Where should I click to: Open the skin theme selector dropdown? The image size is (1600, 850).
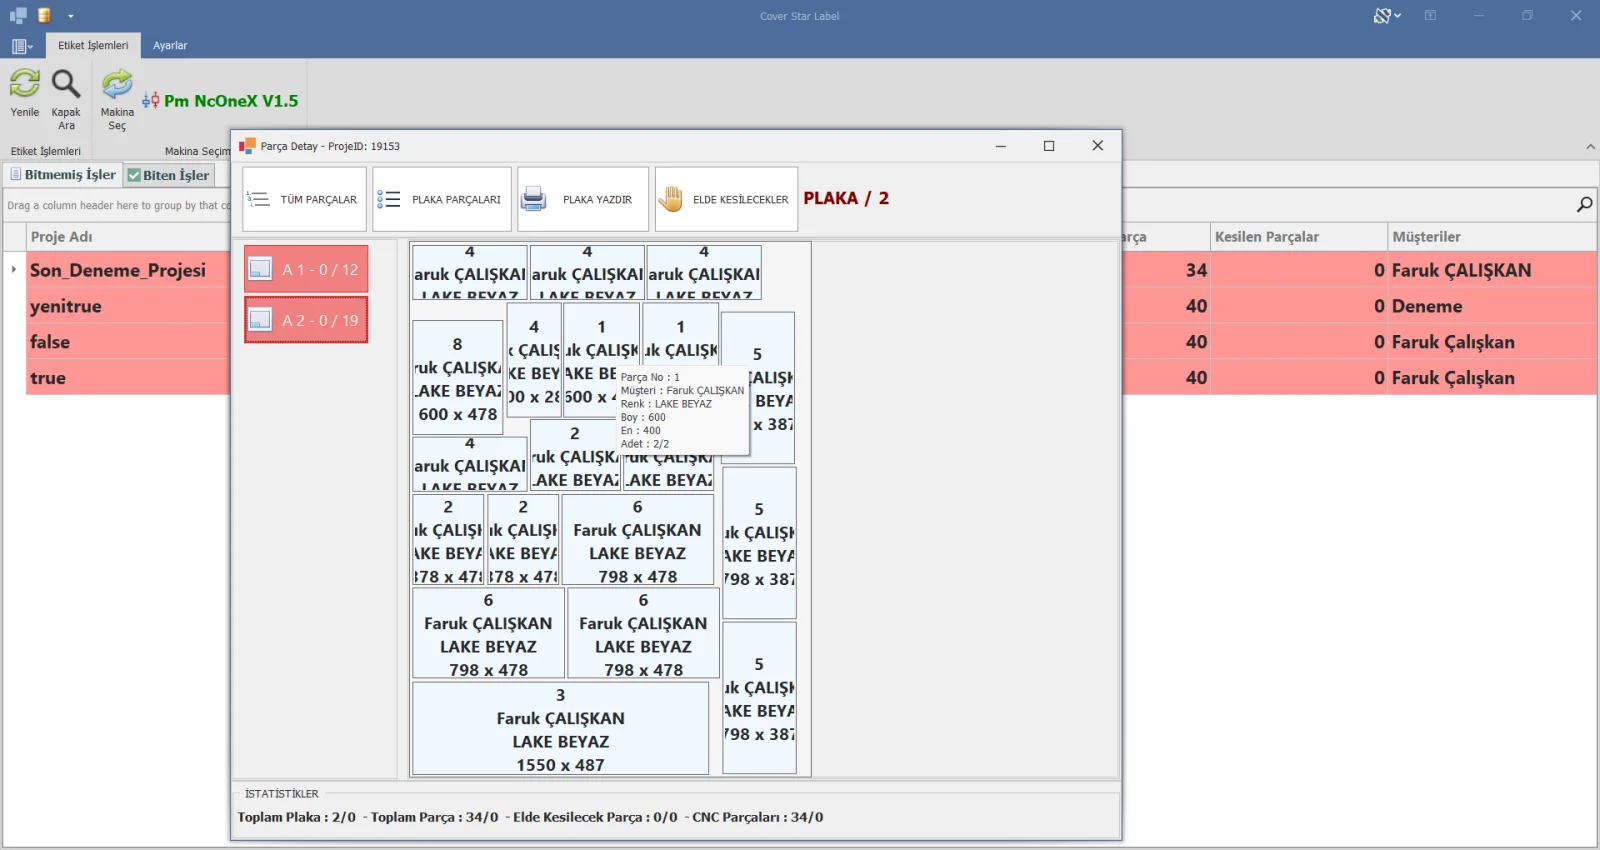coord(1387,16)
